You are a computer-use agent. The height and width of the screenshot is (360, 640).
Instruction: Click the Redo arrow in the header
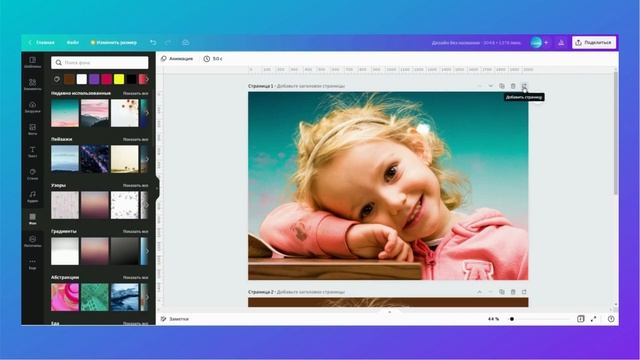click(x=168, y=42)
